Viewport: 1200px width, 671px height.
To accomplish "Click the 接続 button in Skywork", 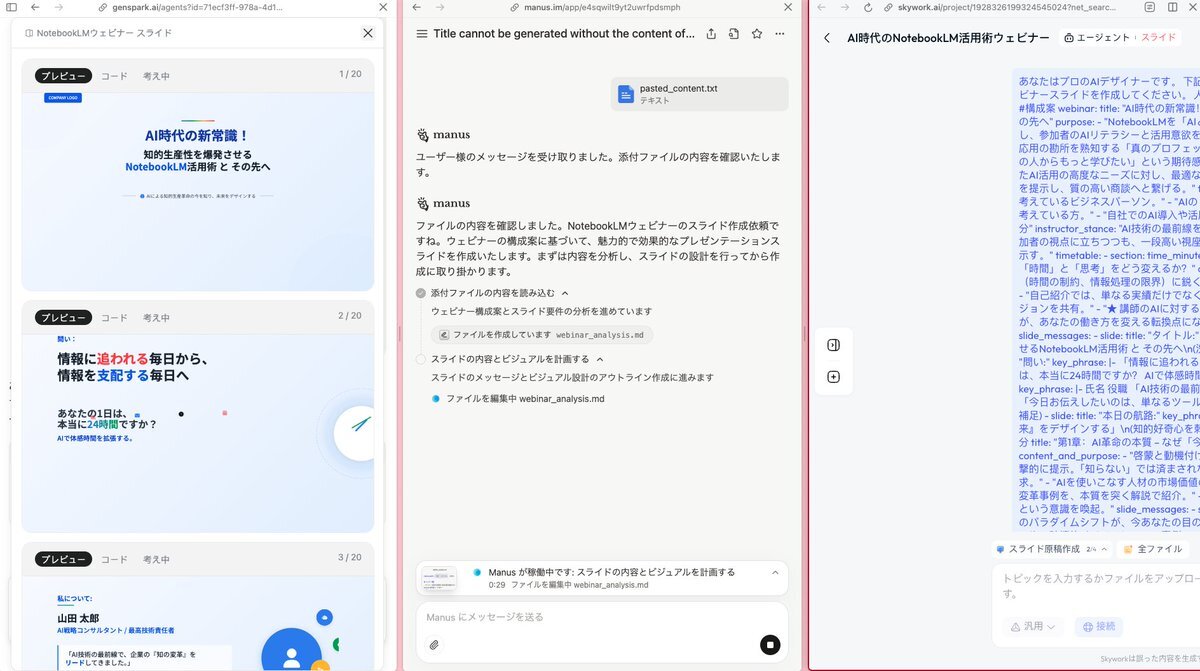I will 1099,626.
